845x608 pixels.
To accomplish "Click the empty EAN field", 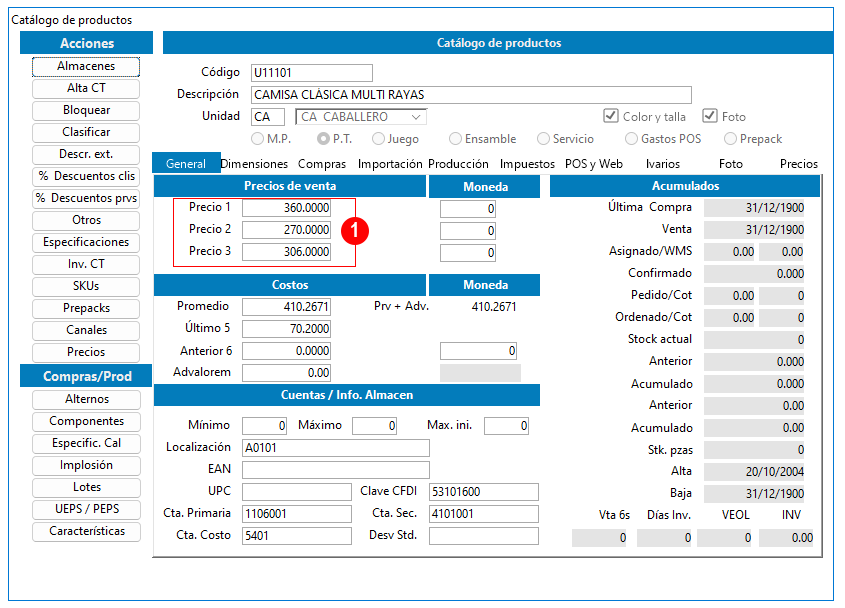I will tap(336, 470).
